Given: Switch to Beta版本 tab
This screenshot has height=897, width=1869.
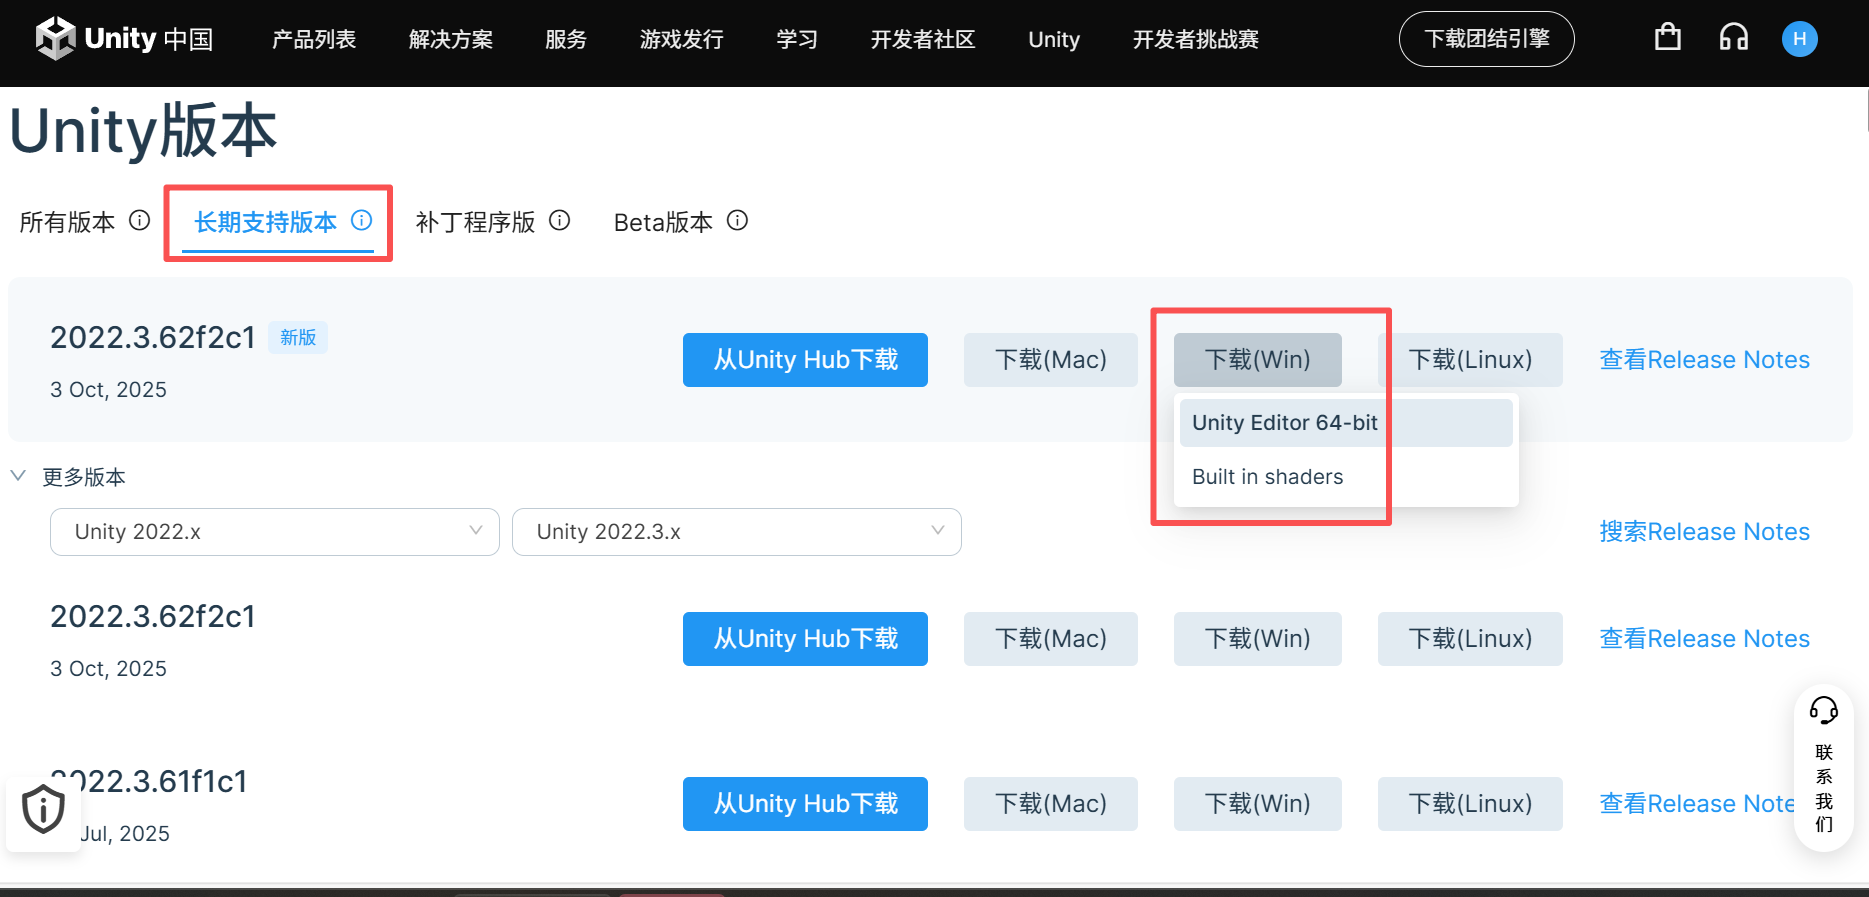Looking at the screenshot, I should 663,222.
